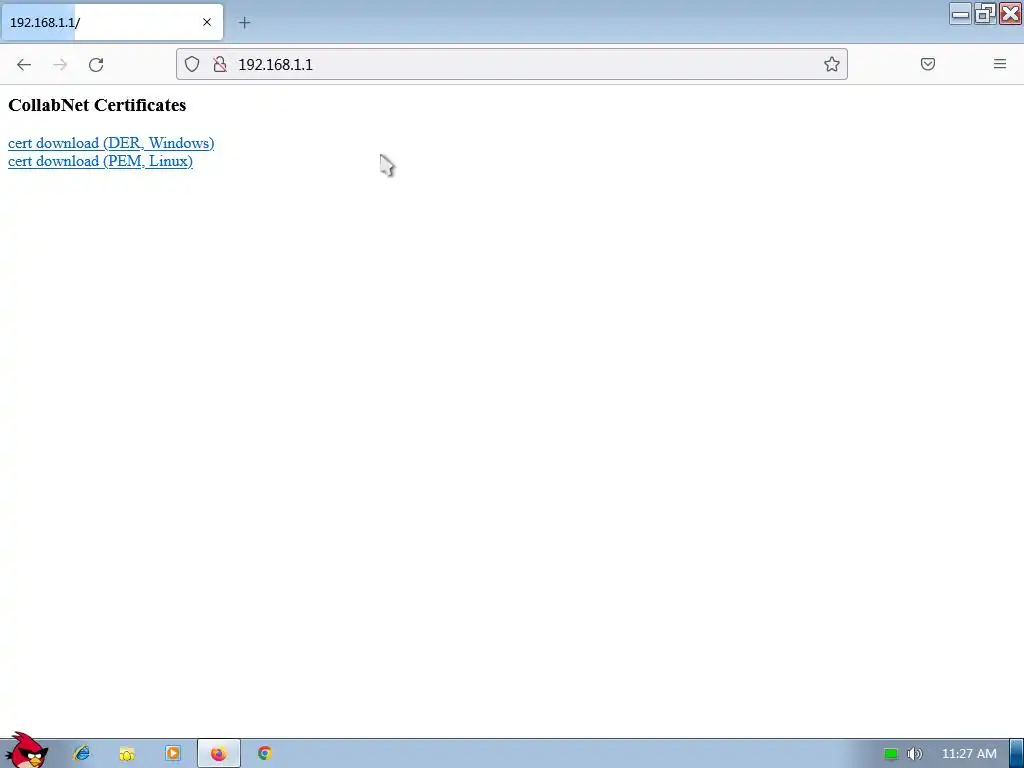Screen dimensions: 1024x768
Task: Download the DER Windows certificate
Action: click(x=111, y=143)
